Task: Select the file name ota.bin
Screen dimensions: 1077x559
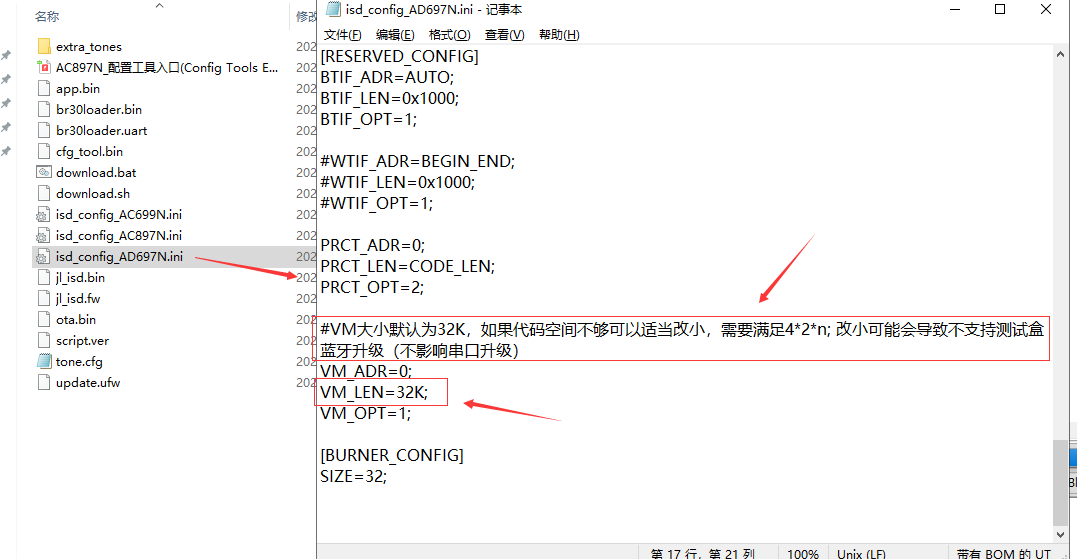Action: pyautogui.click(x=76, y=319)
